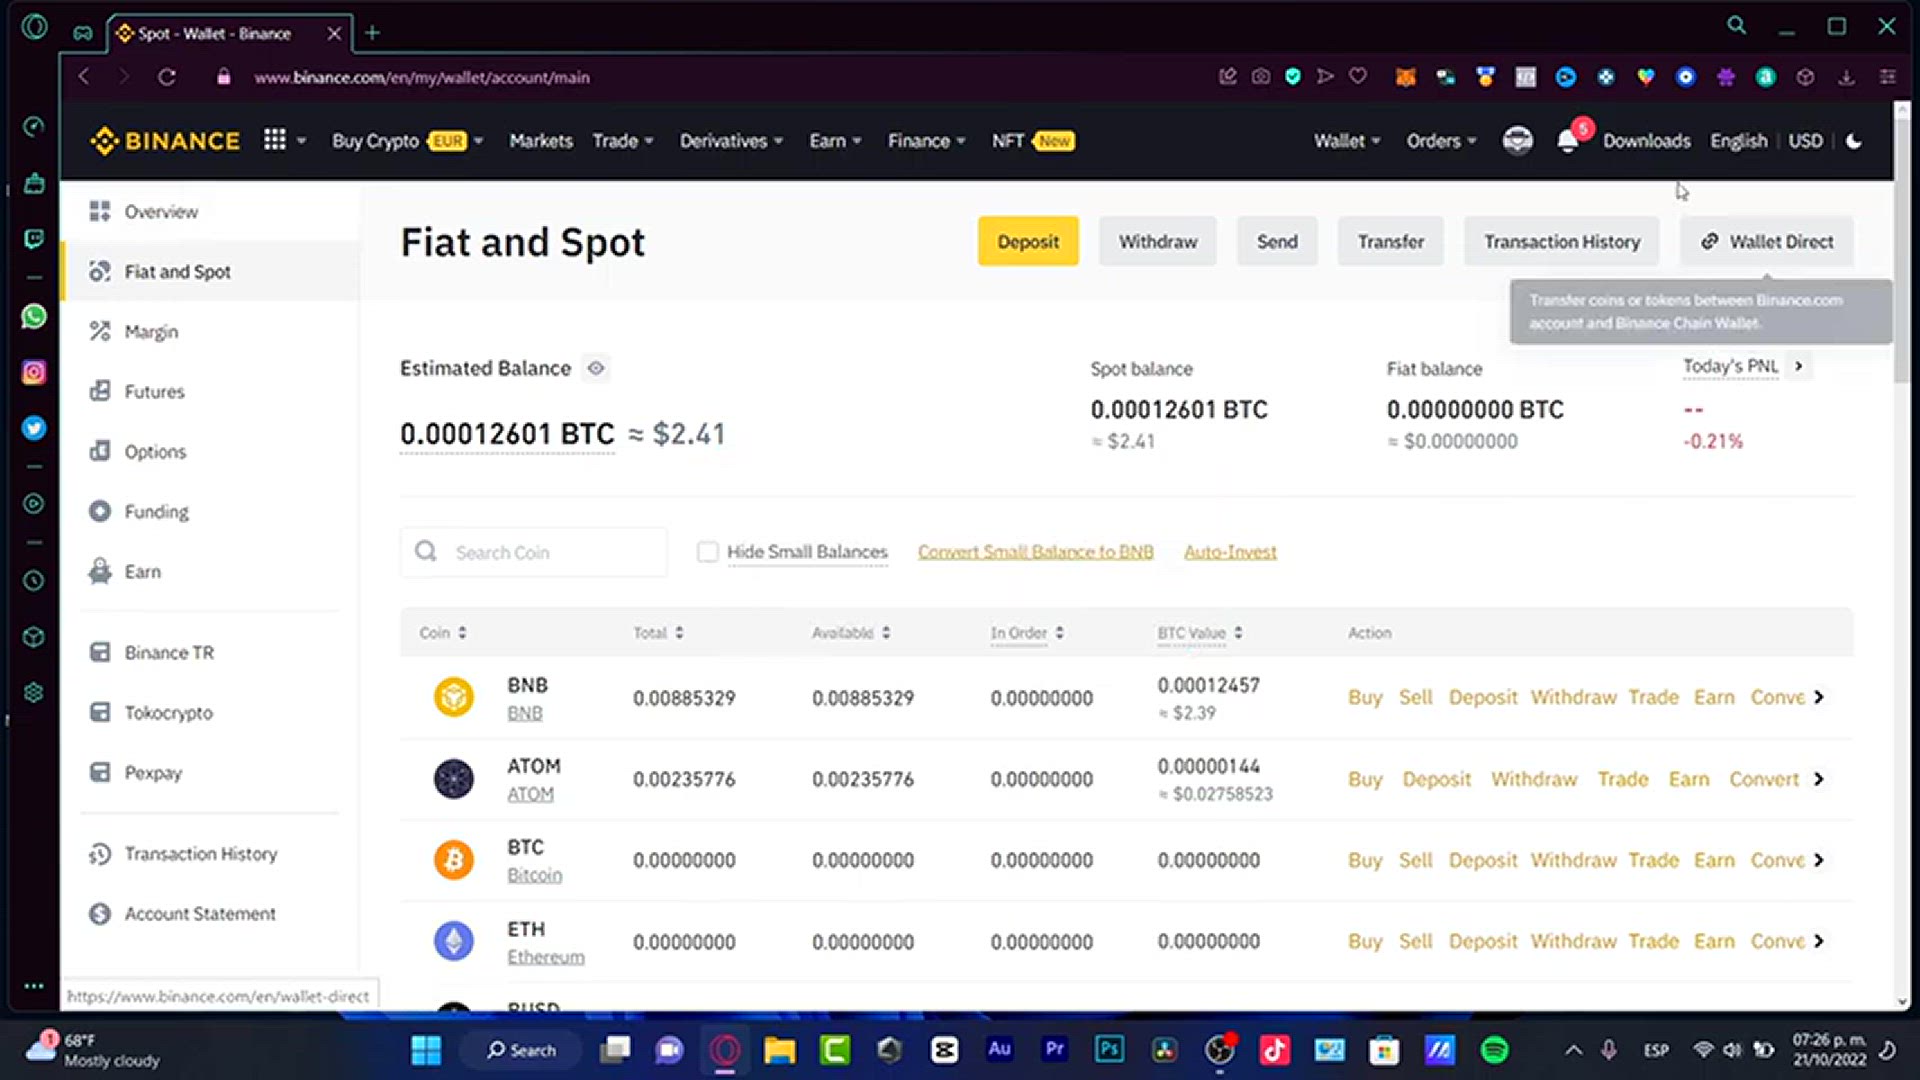Open the user profile avatar icon
The height and width of the screenshot is (1080, 1920).
1517,141
